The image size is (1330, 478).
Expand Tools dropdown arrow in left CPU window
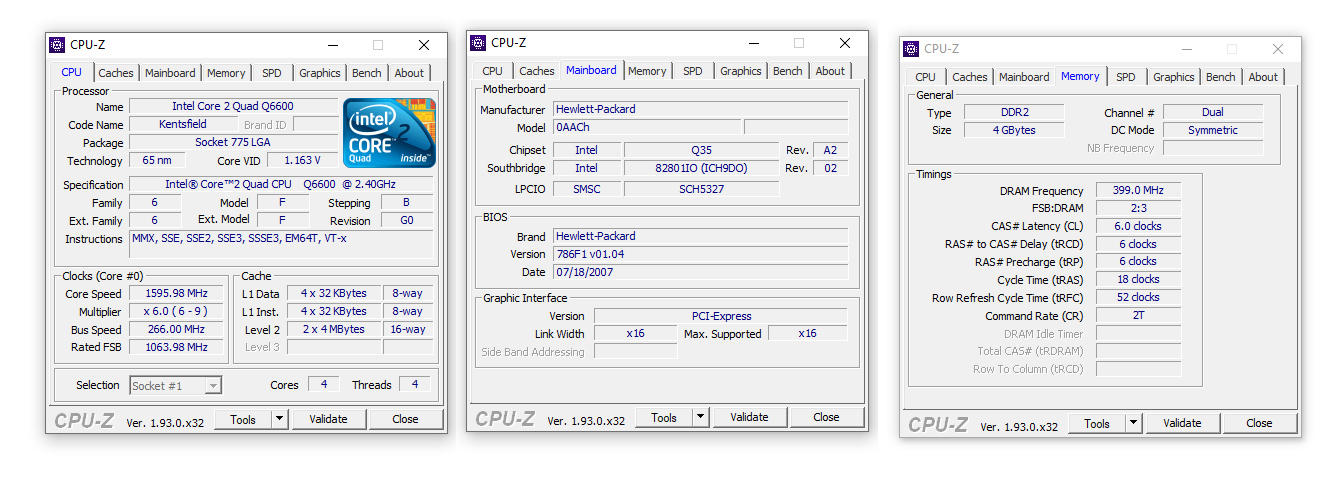click(x=279, y=420)
